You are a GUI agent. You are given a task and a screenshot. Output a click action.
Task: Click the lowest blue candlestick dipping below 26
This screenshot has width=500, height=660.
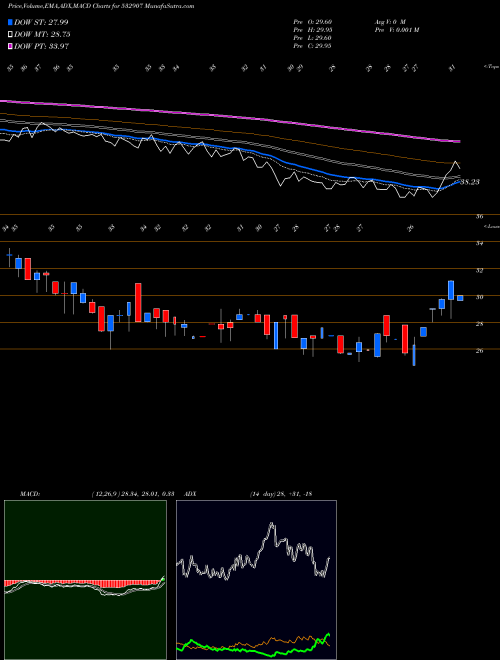click(x=414, y=355)
